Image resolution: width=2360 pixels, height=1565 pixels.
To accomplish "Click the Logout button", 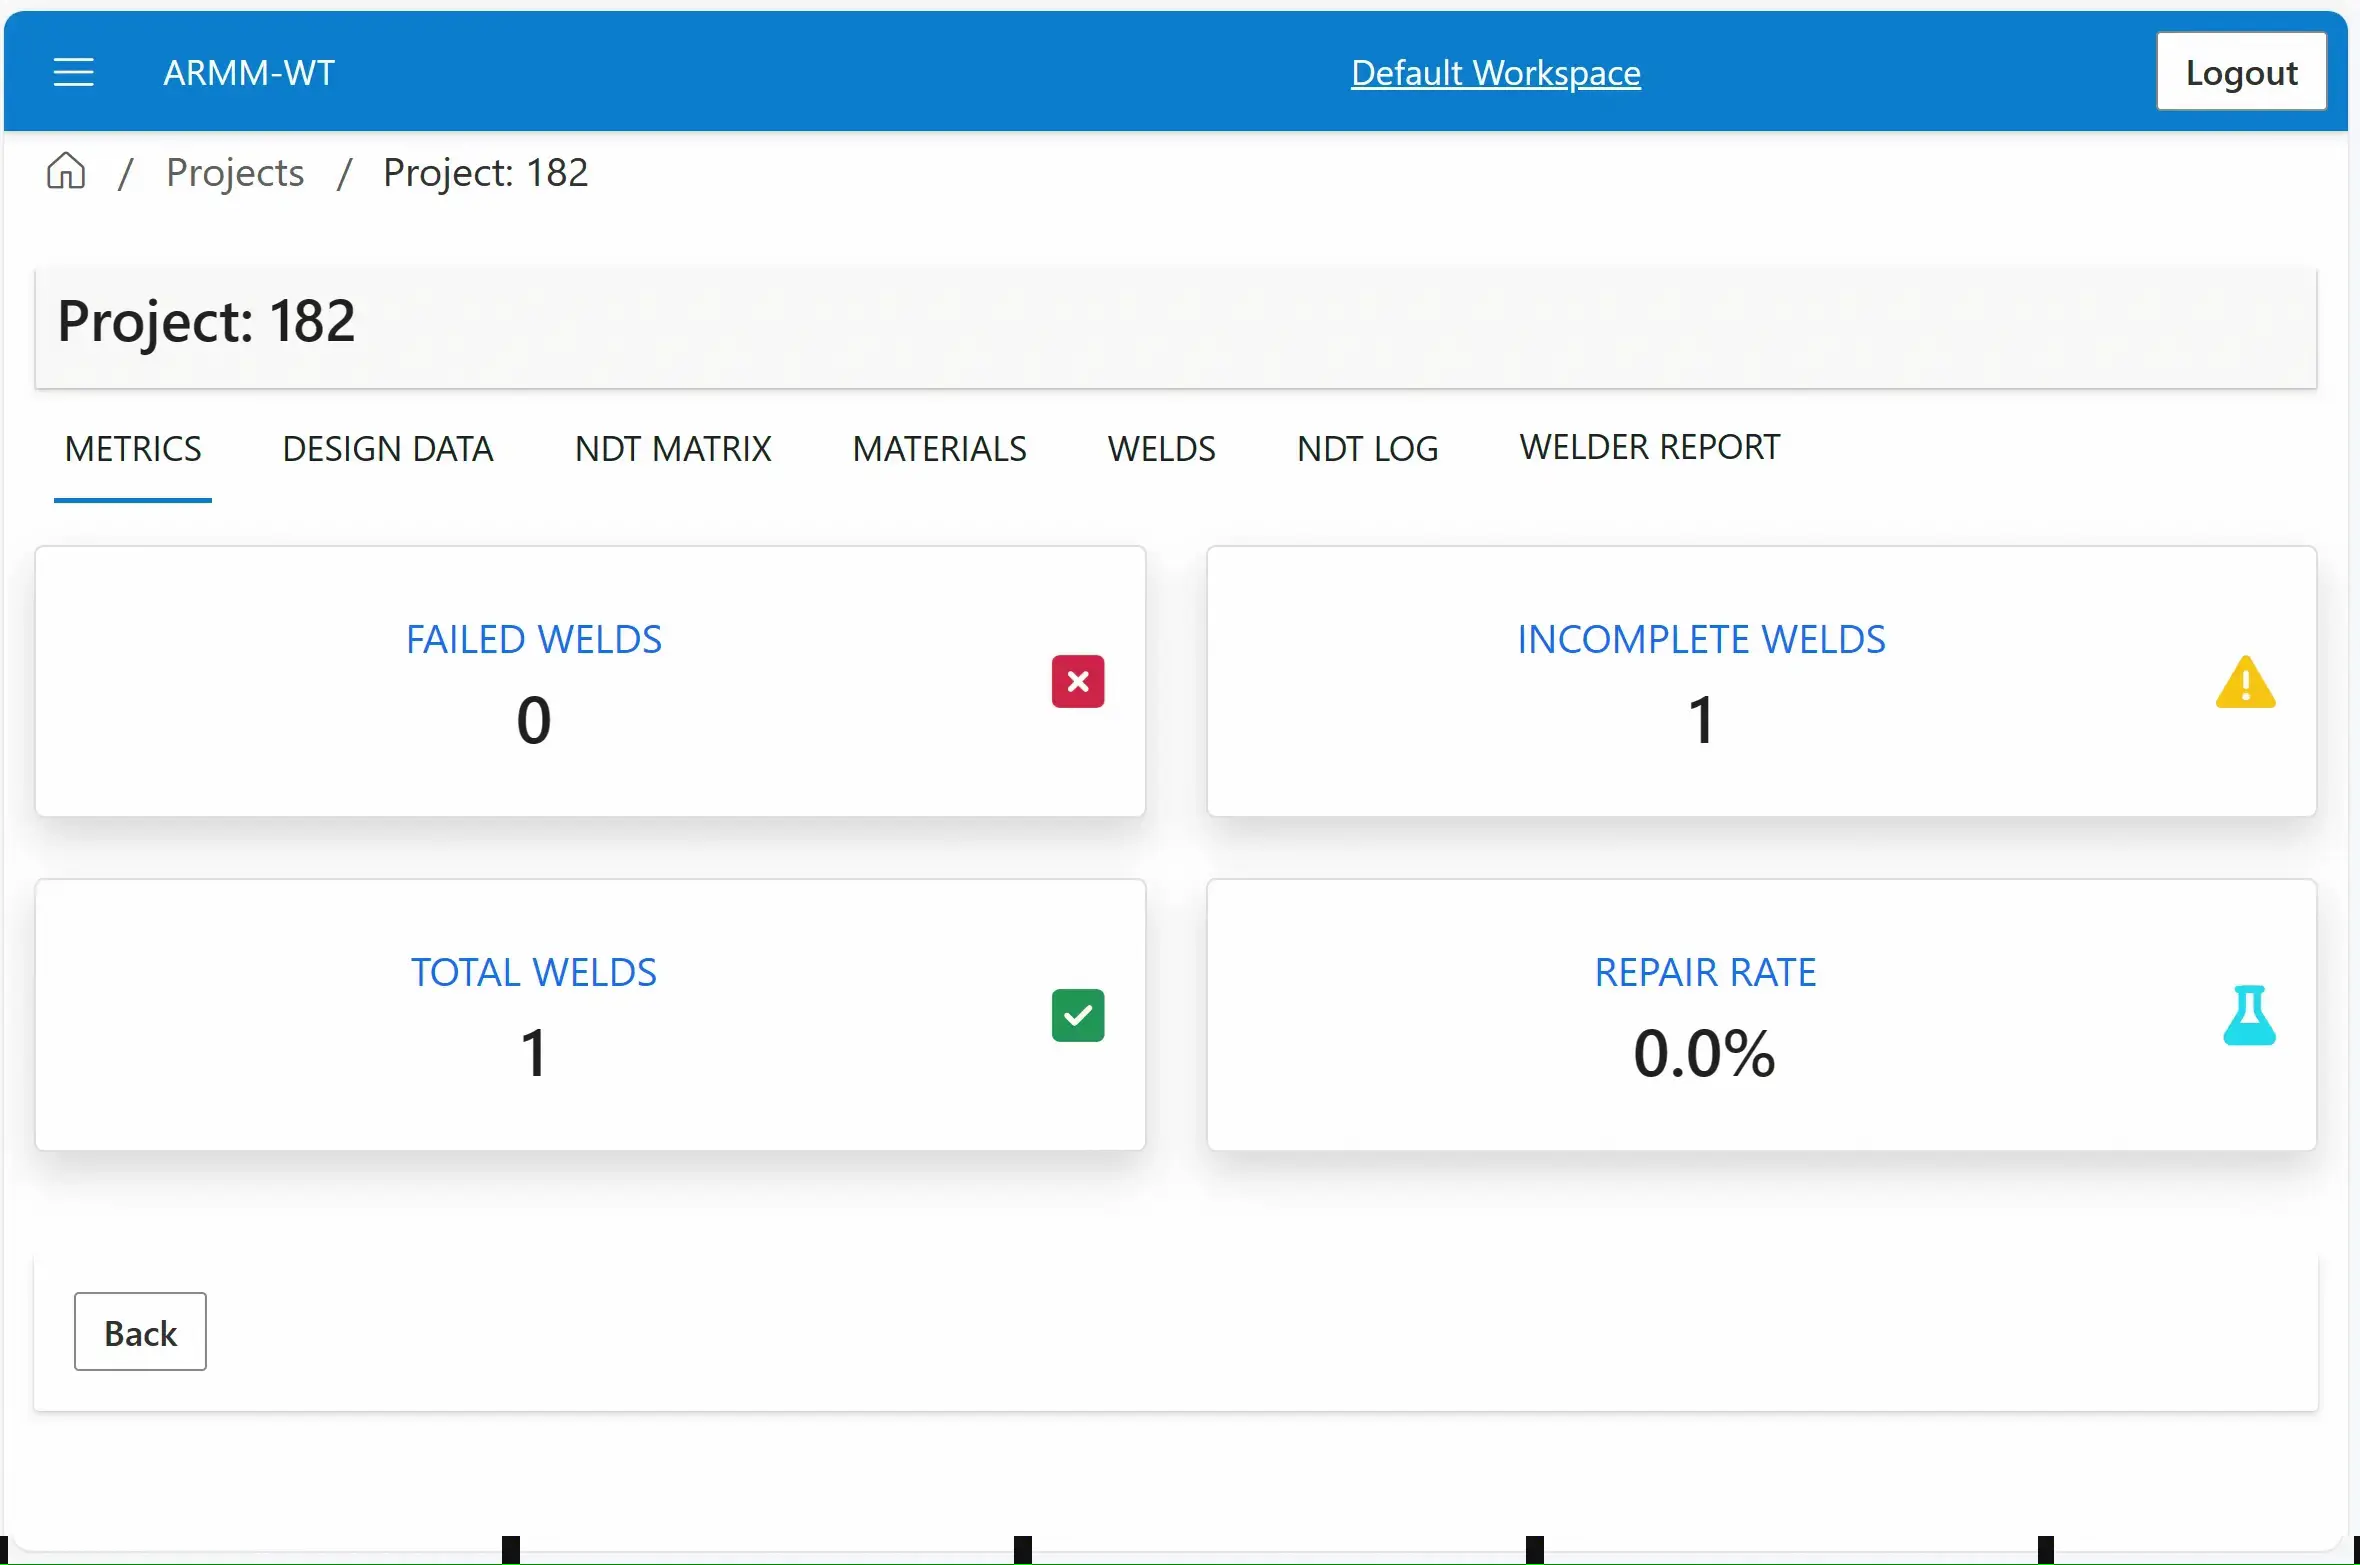I will point(2241,72).
